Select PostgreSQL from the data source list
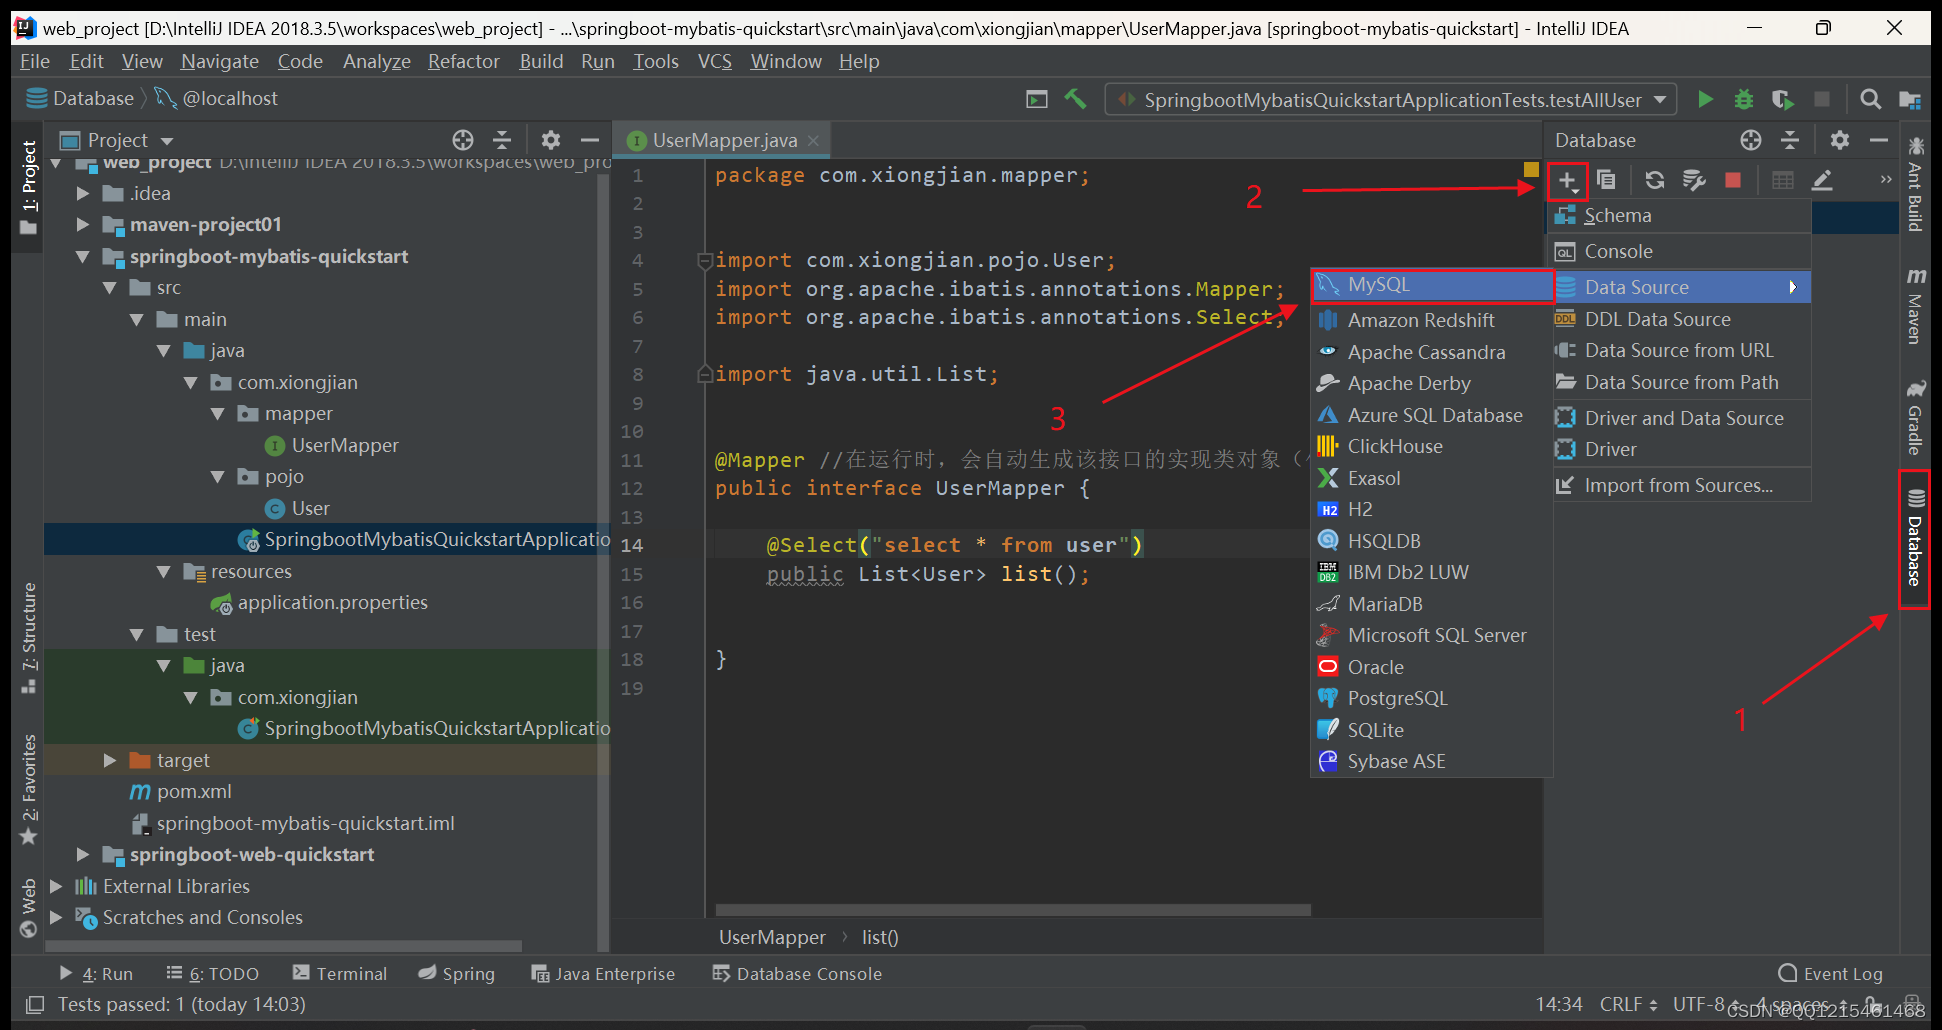The image size is (1942, 1030). 1432,698
